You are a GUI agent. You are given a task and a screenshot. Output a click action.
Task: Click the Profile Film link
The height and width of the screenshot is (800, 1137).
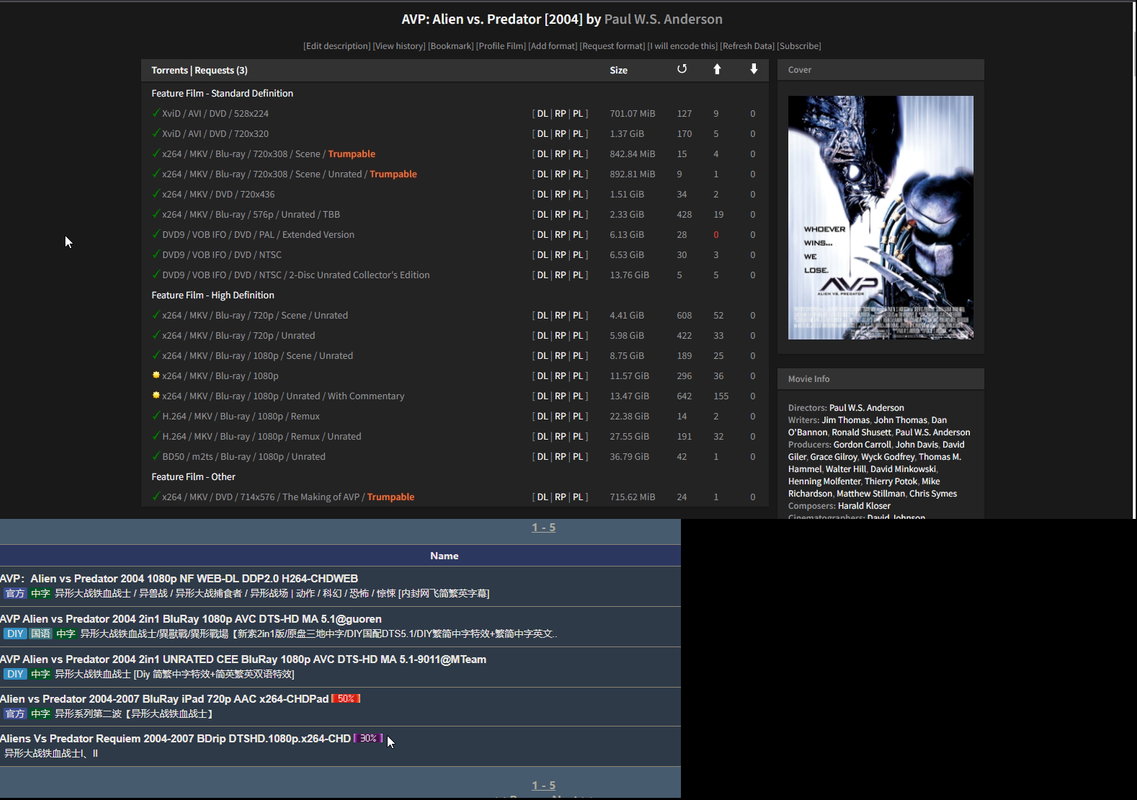pos(500,46)
